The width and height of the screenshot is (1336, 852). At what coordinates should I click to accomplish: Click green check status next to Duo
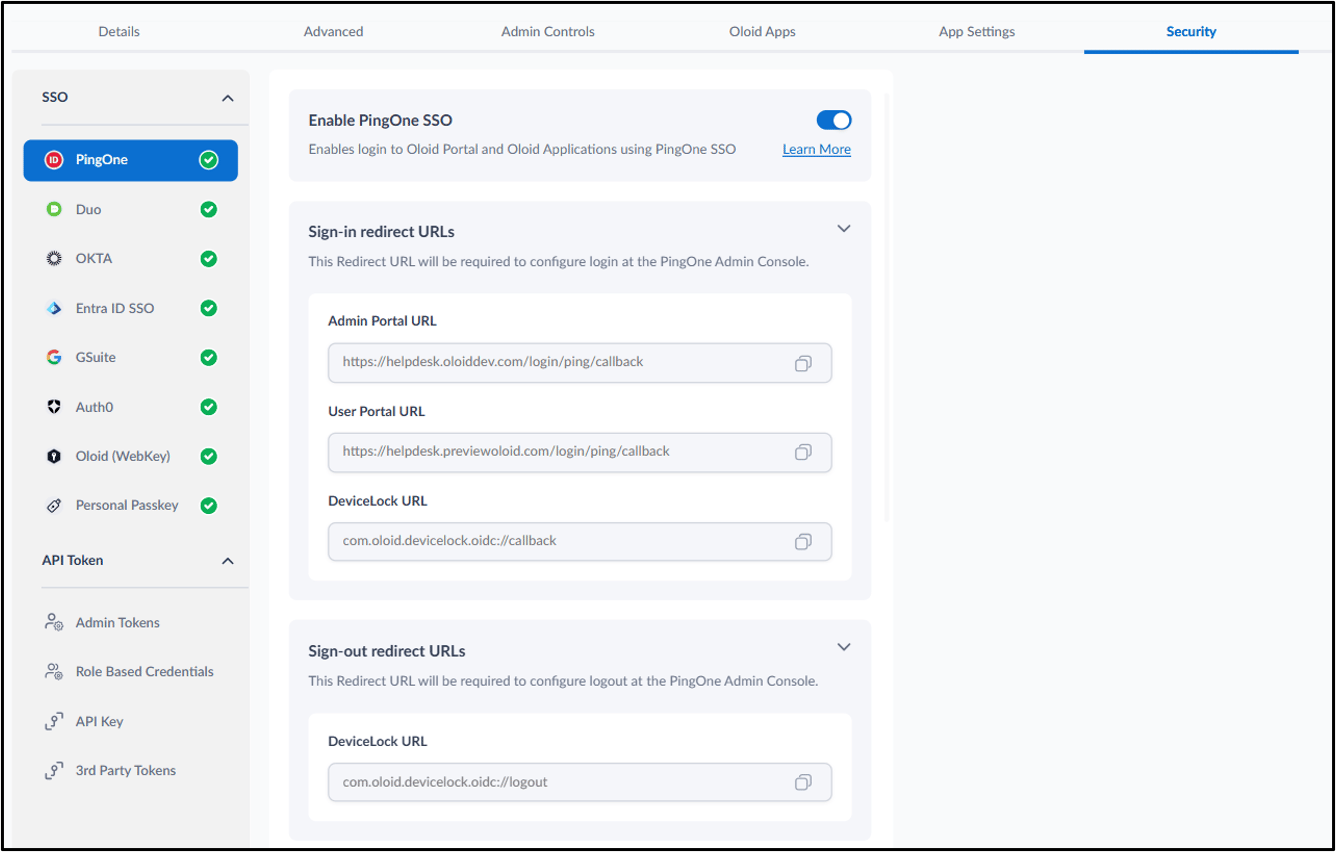pos(208,209)
